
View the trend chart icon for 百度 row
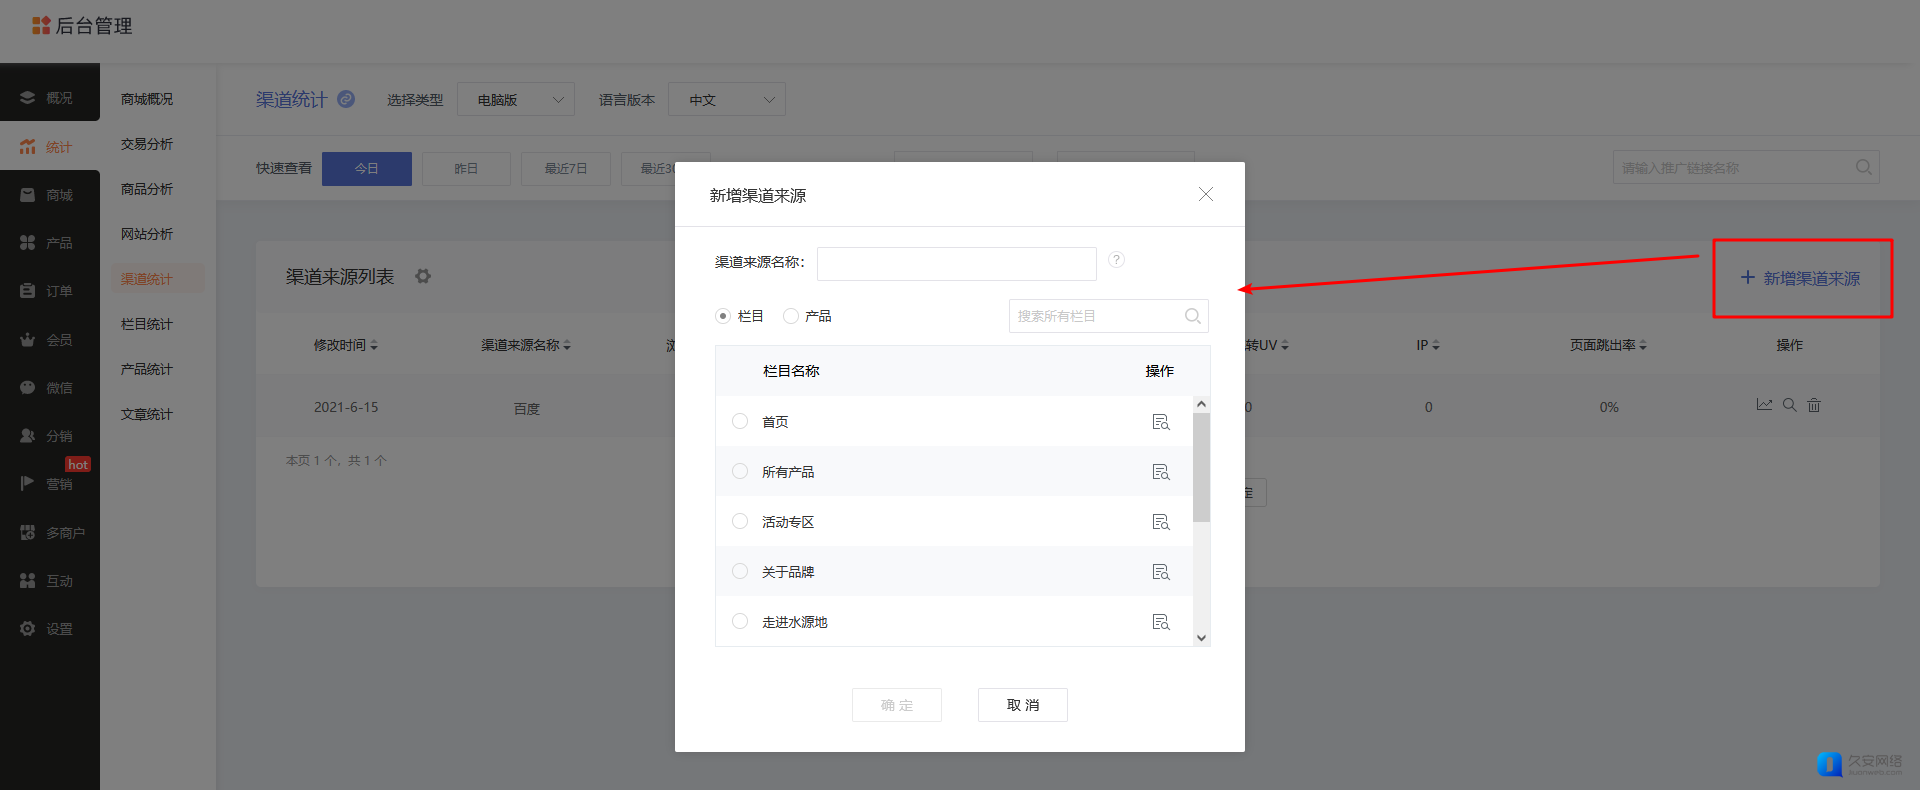point(1764,405)
